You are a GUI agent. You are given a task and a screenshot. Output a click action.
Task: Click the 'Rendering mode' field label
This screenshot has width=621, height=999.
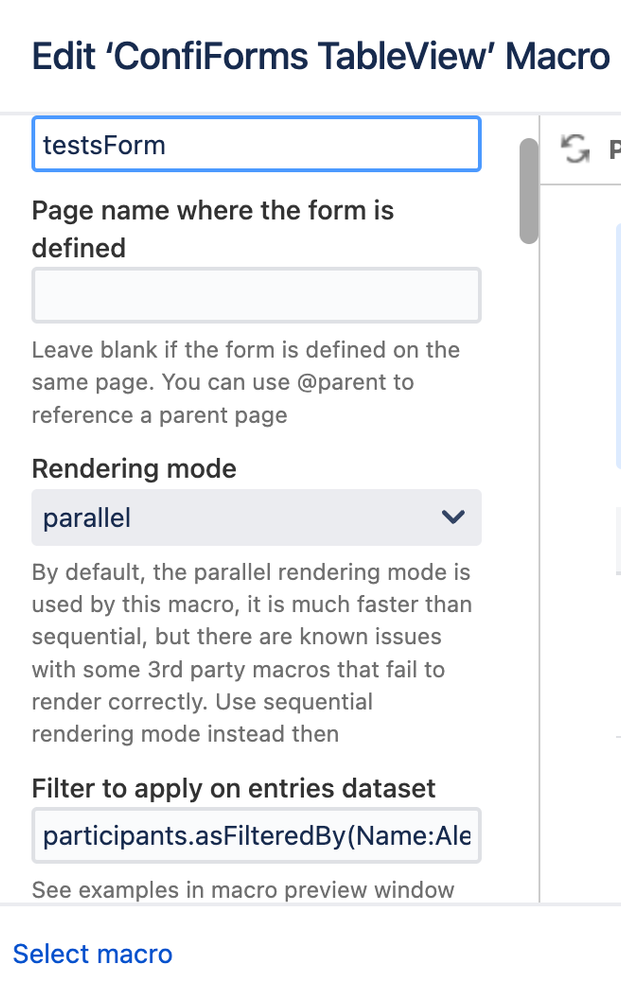[134, 468]
